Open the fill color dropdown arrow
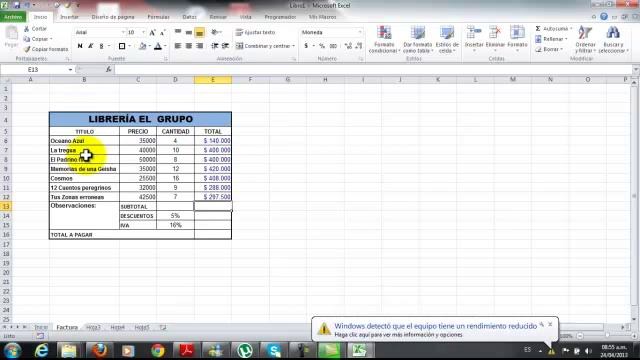Viewport: 640px width, 360px height. coord(150,46)
